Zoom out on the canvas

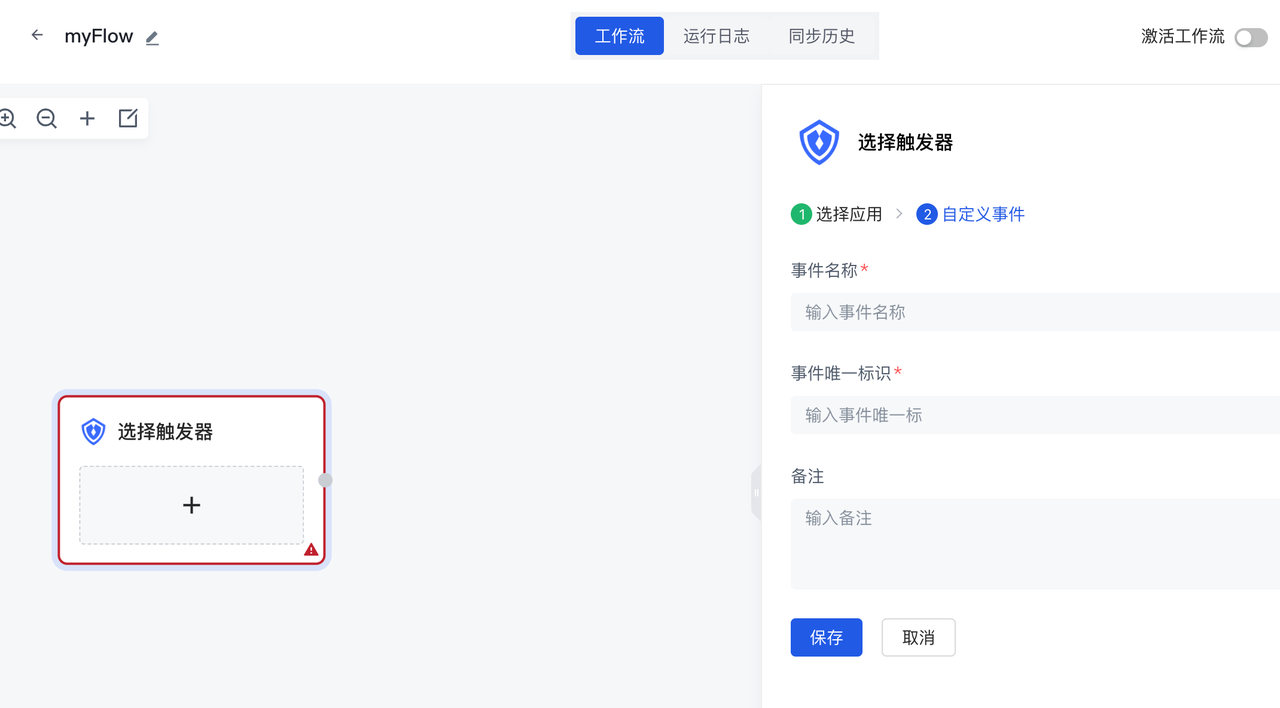(46, 119)
